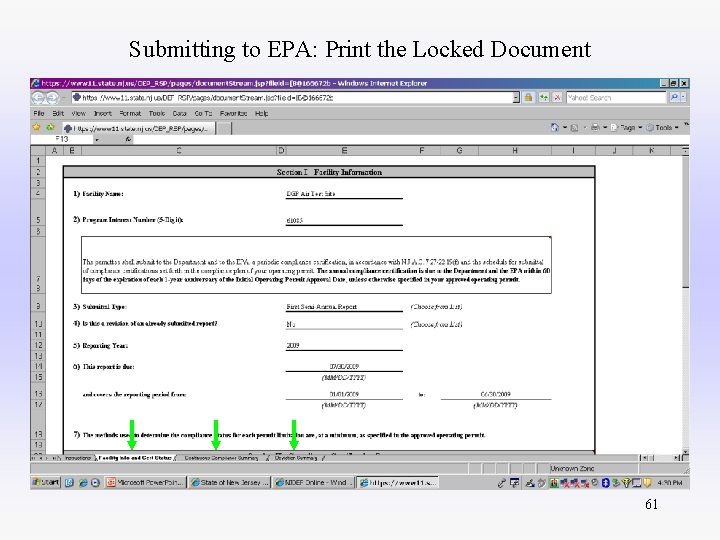The image size is (720, 540).
Task: Switch to the Instructions sheet tab
Action: (x=78, y=458)
